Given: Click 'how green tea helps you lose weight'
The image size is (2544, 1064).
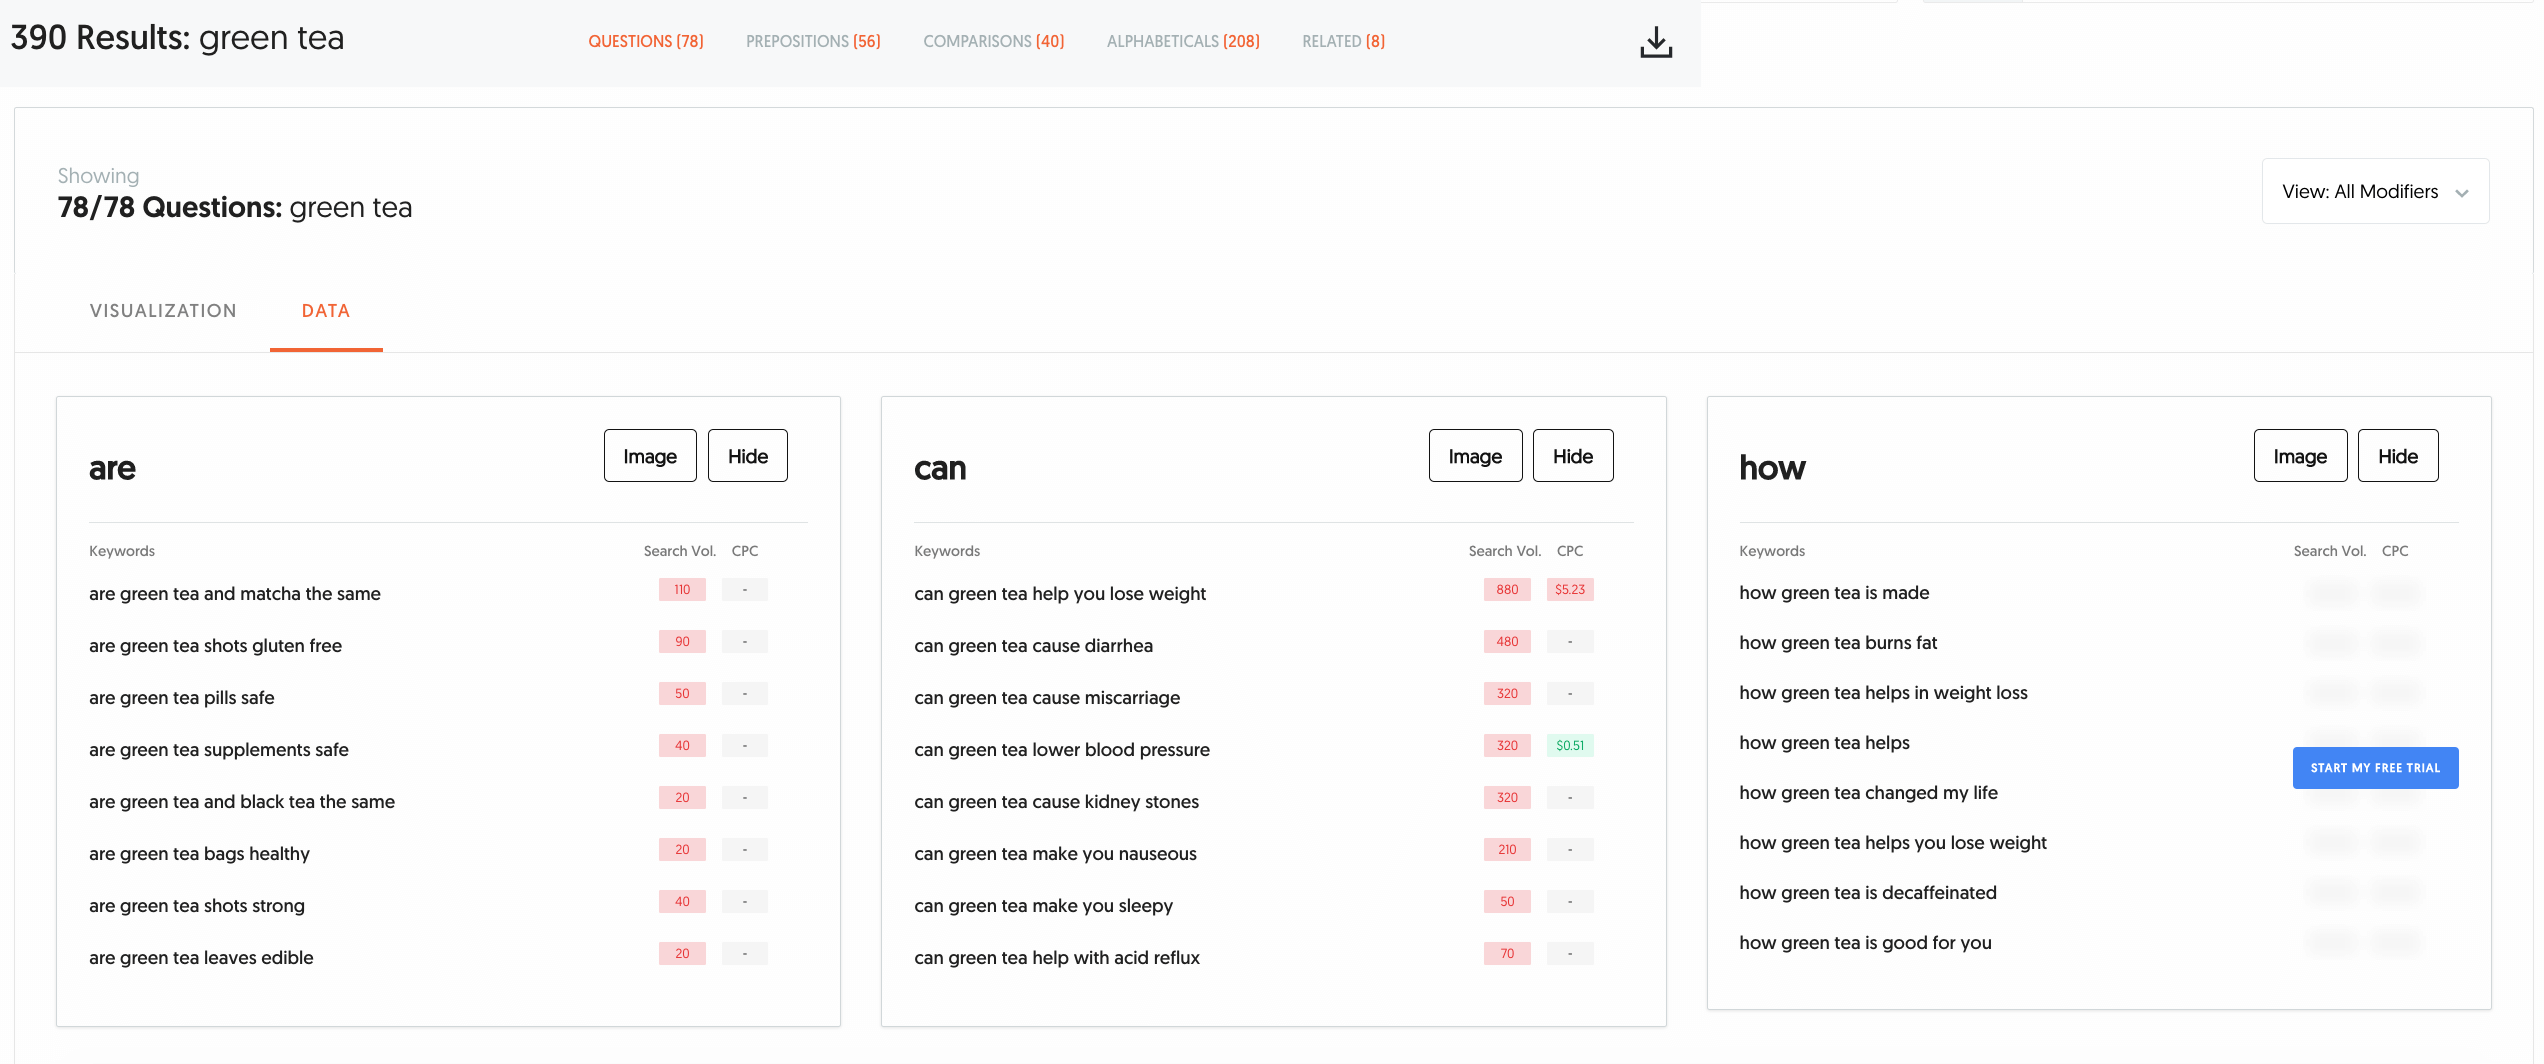Looking at the screenshot, I should click(1893, 843).
